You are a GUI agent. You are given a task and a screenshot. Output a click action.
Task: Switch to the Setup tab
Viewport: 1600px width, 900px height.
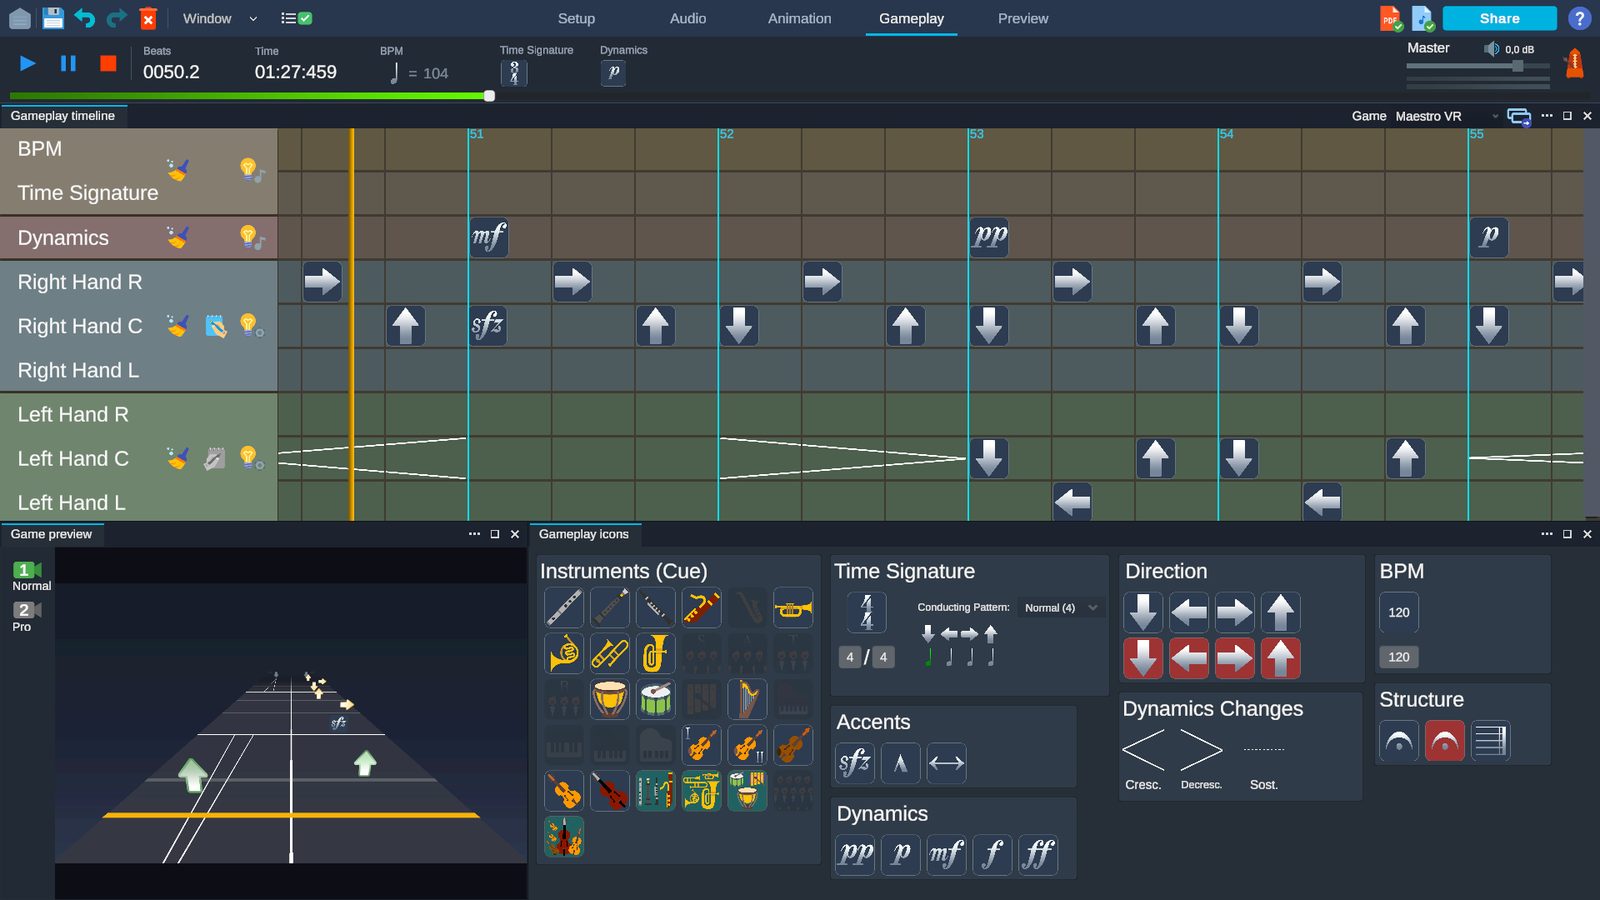(576, 18)
